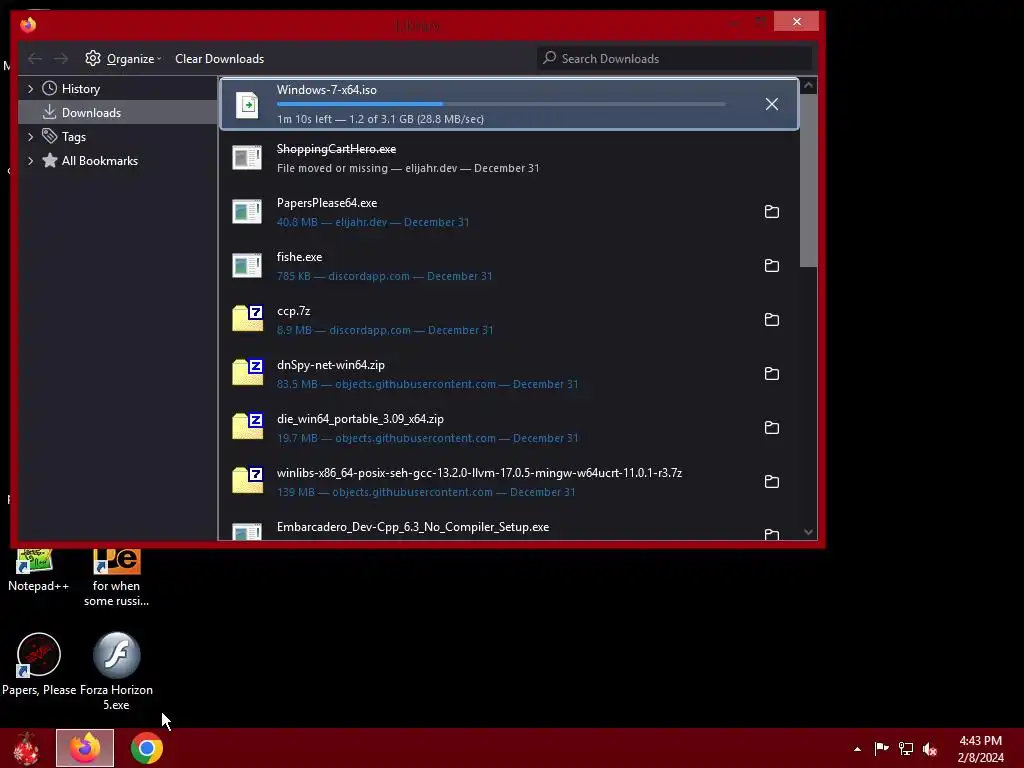The width and height of the screenshot is (1024, 768).
Task: Show fishe.exe in its folder
Action: point(771,266)
